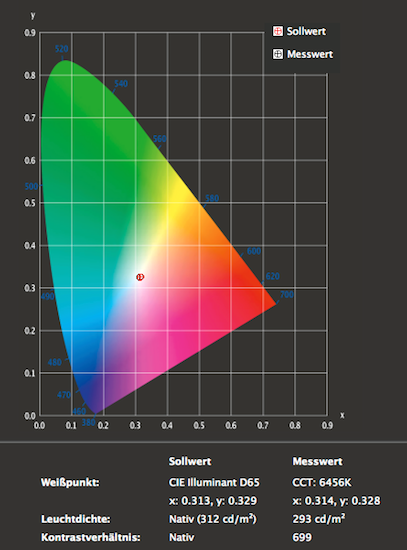The width and height of the screenshot is (407, 550).
Task: Select the Nativ (312 cd/m²) value
Action: [213, 518]
